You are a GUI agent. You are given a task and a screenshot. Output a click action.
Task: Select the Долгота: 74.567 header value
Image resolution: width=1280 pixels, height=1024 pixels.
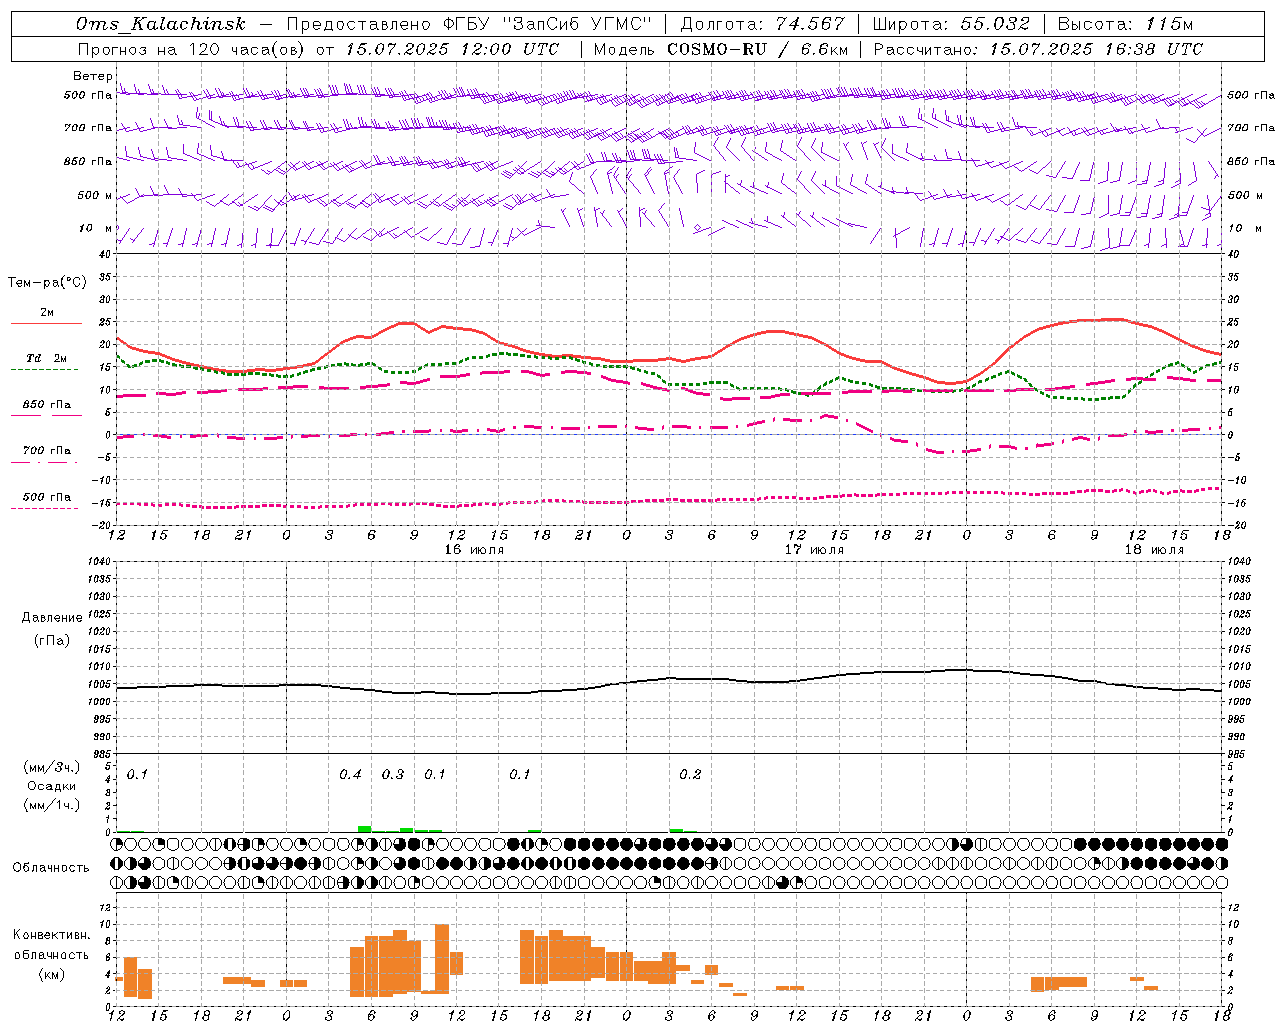pos(762,24)
